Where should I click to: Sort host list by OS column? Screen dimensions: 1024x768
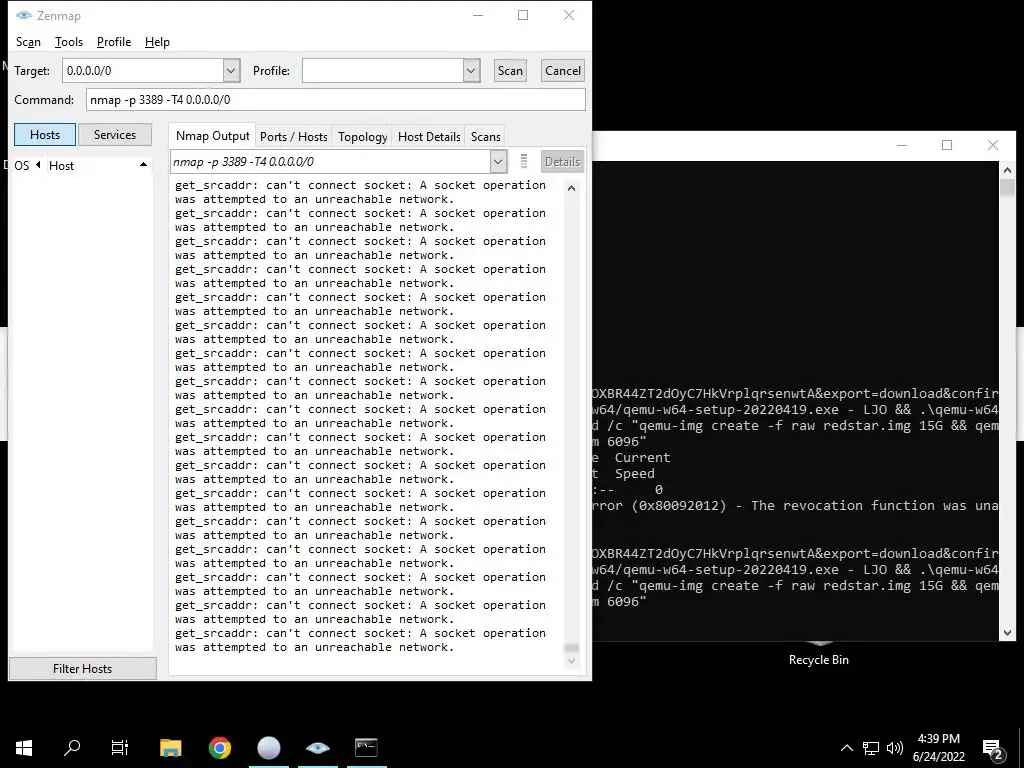22,165
